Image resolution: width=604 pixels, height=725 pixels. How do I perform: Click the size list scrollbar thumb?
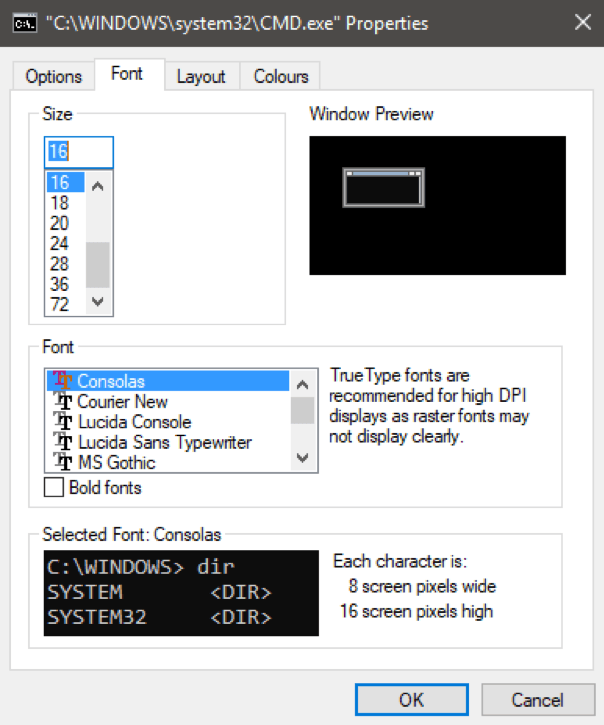coord(98,264)
